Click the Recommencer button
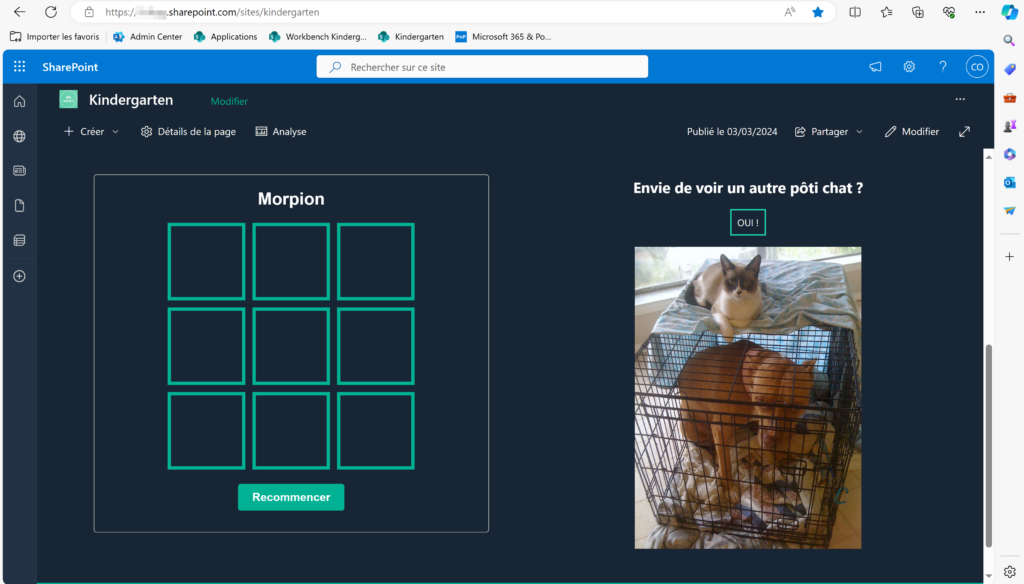 tap(291, 497)
